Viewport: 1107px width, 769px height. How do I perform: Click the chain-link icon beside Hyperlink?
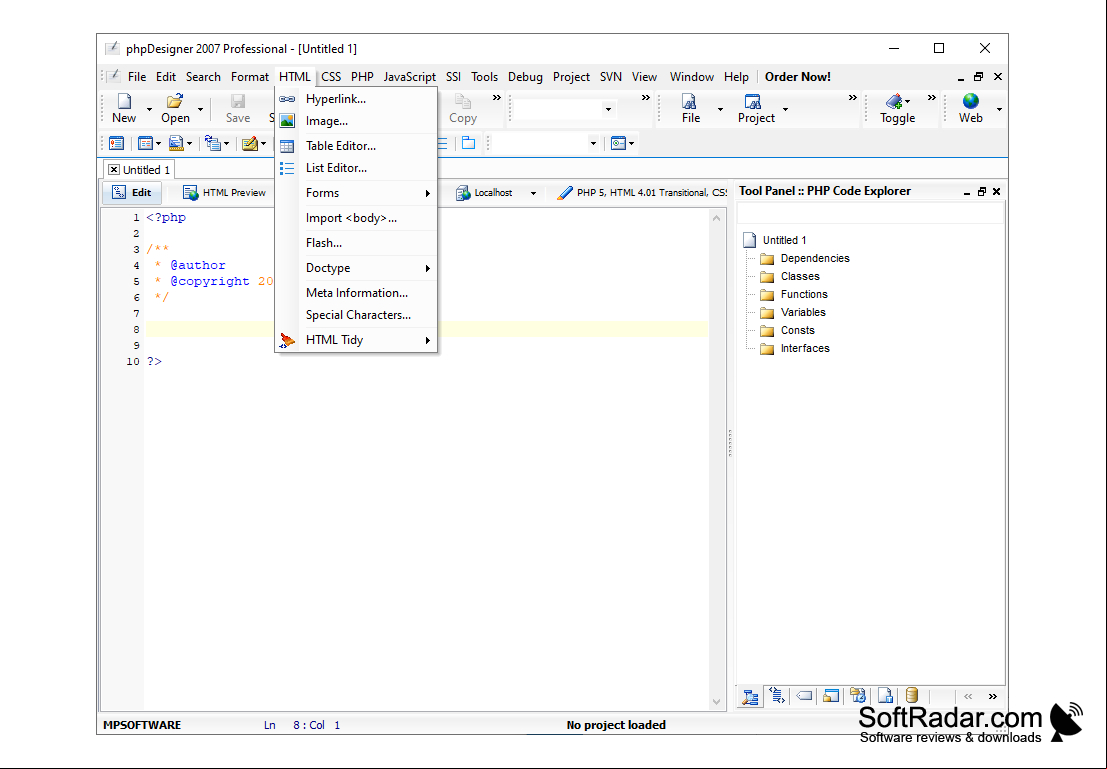pos(287,99)
